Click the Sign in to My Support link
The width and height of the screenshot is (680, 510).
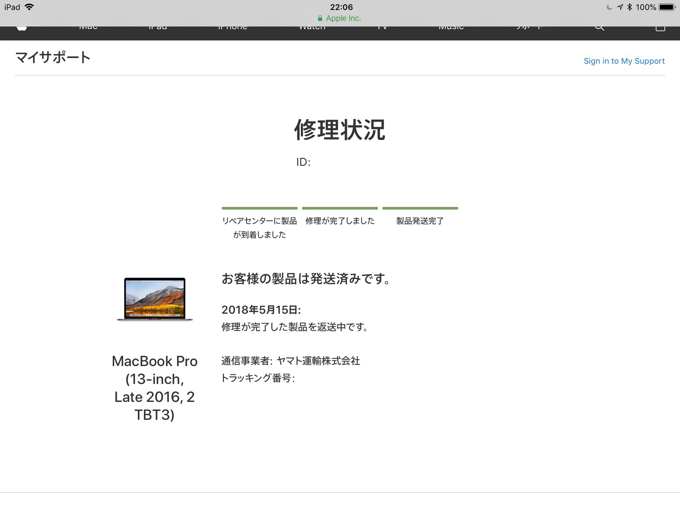point(624,61)
